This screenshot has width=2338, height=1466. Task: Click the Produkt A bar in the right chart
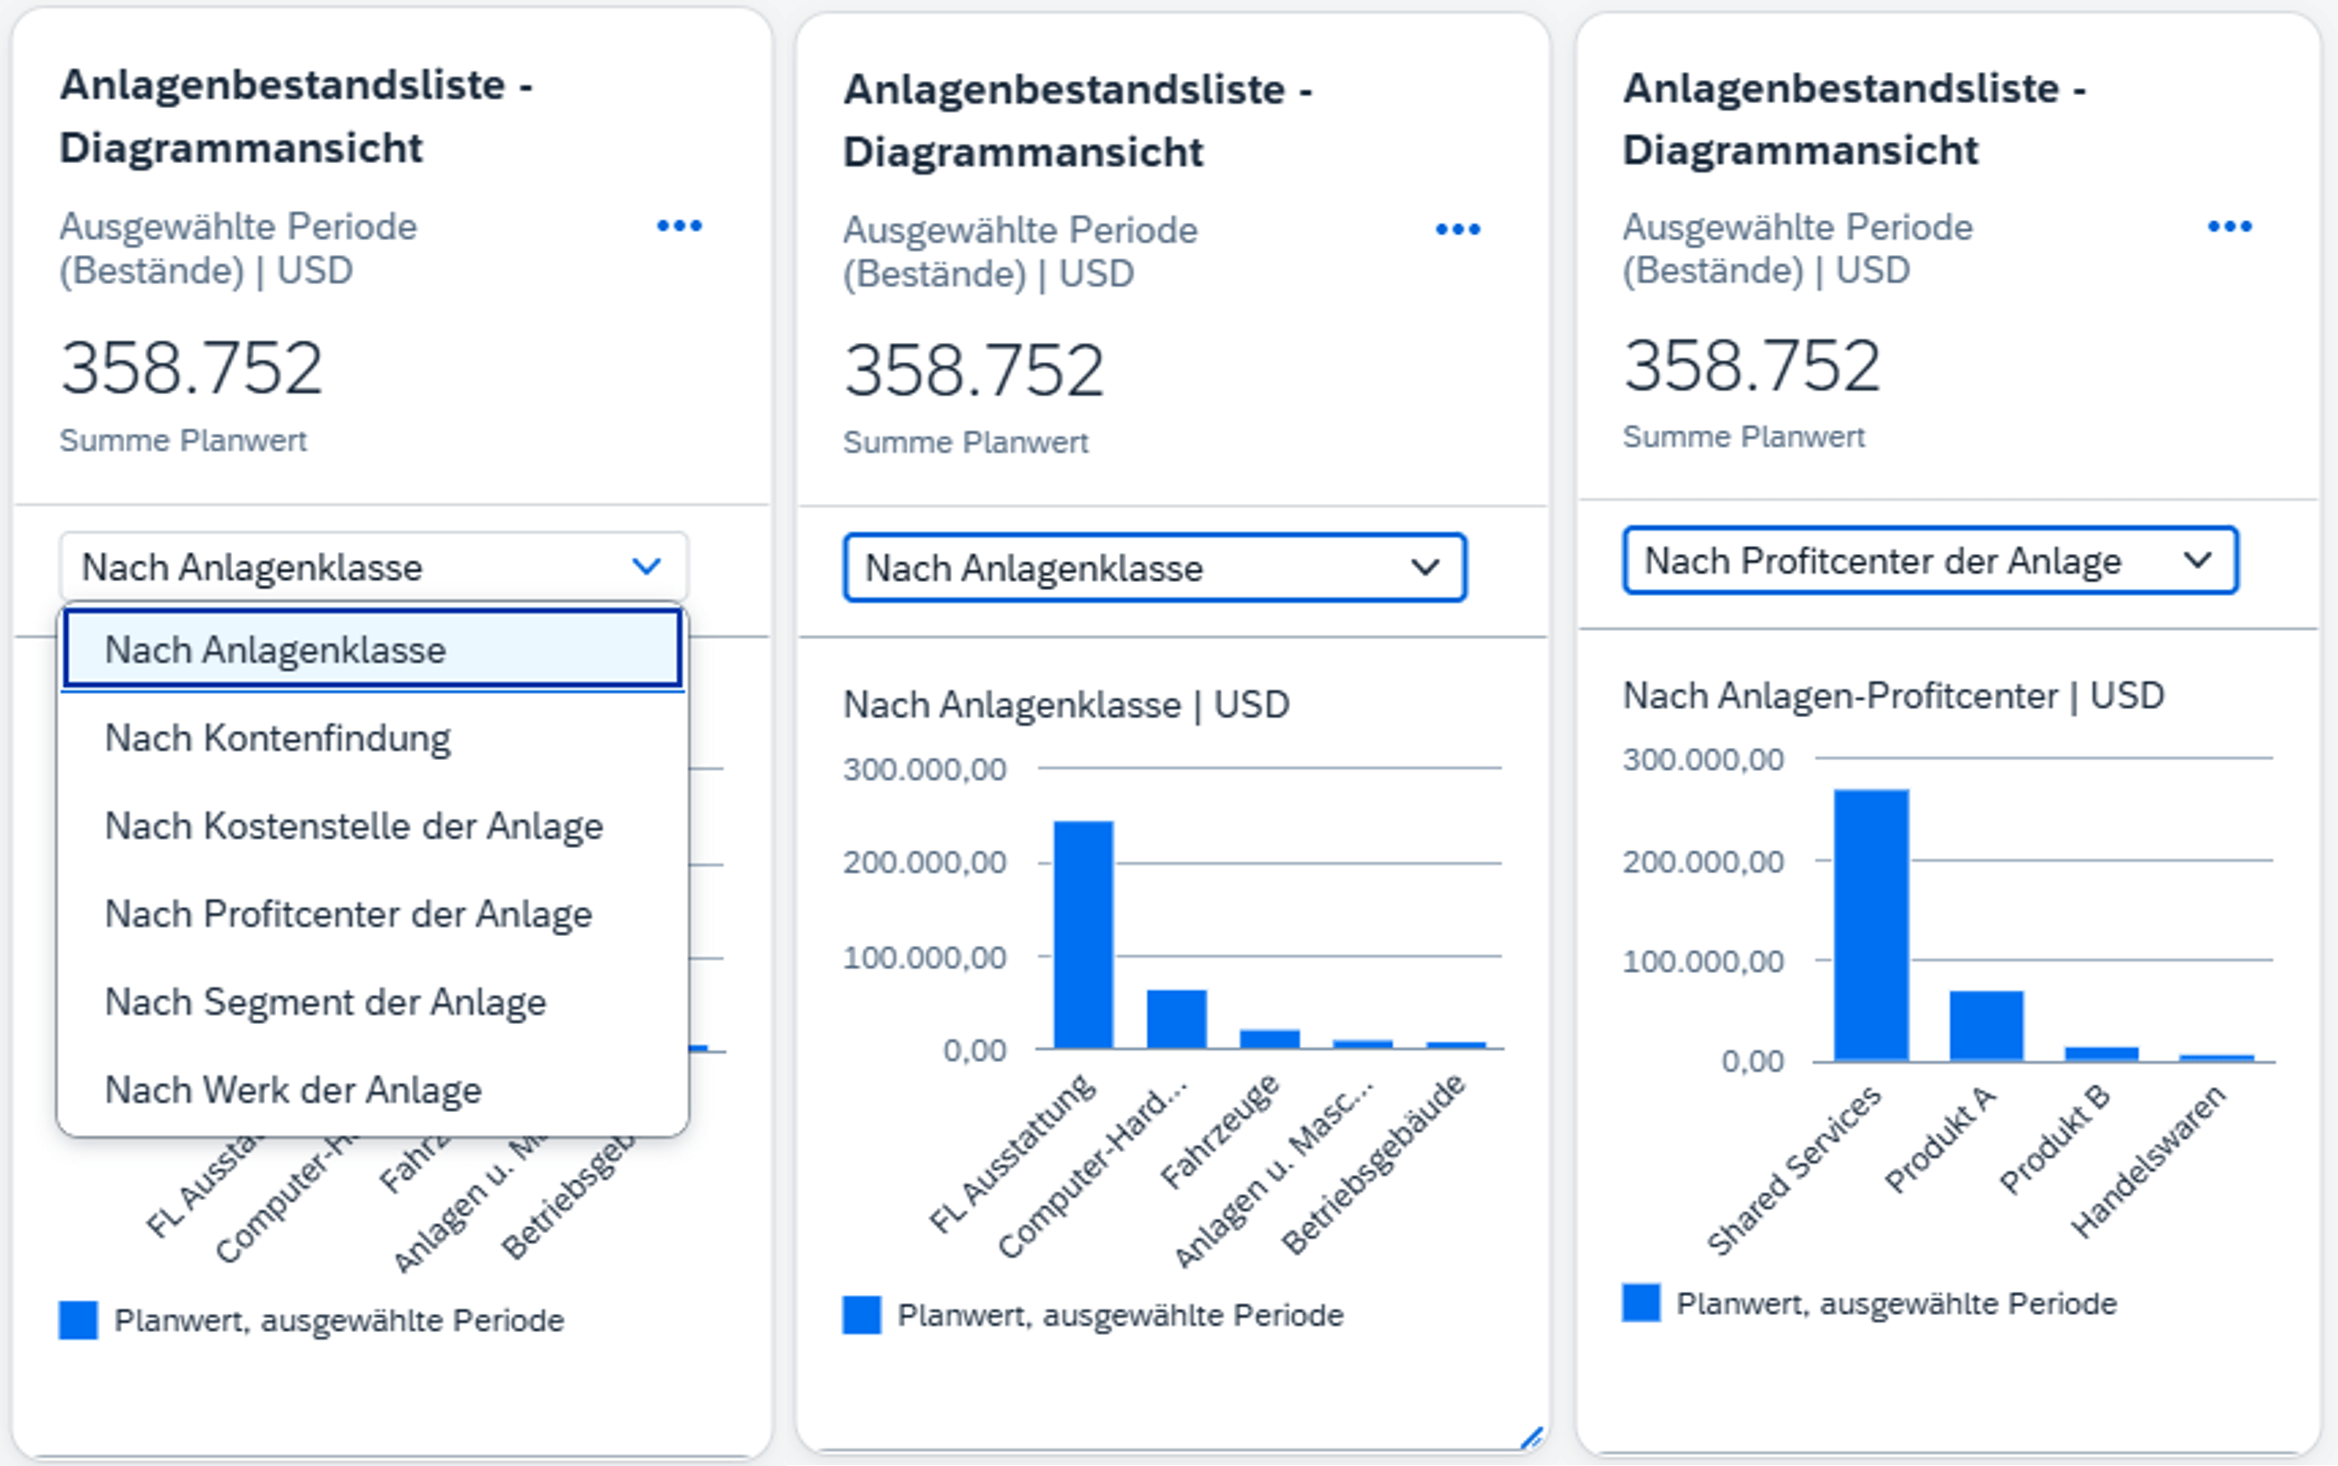tap(1986, 1025)
